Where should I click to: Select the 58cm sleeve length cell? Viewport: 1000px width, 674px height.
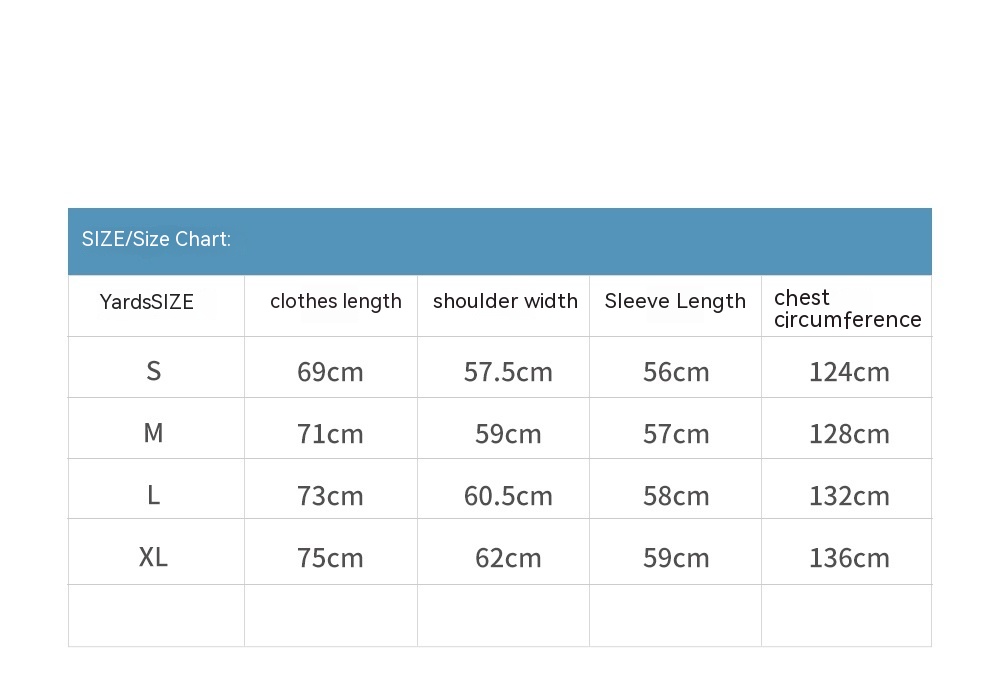coord(676,496)
